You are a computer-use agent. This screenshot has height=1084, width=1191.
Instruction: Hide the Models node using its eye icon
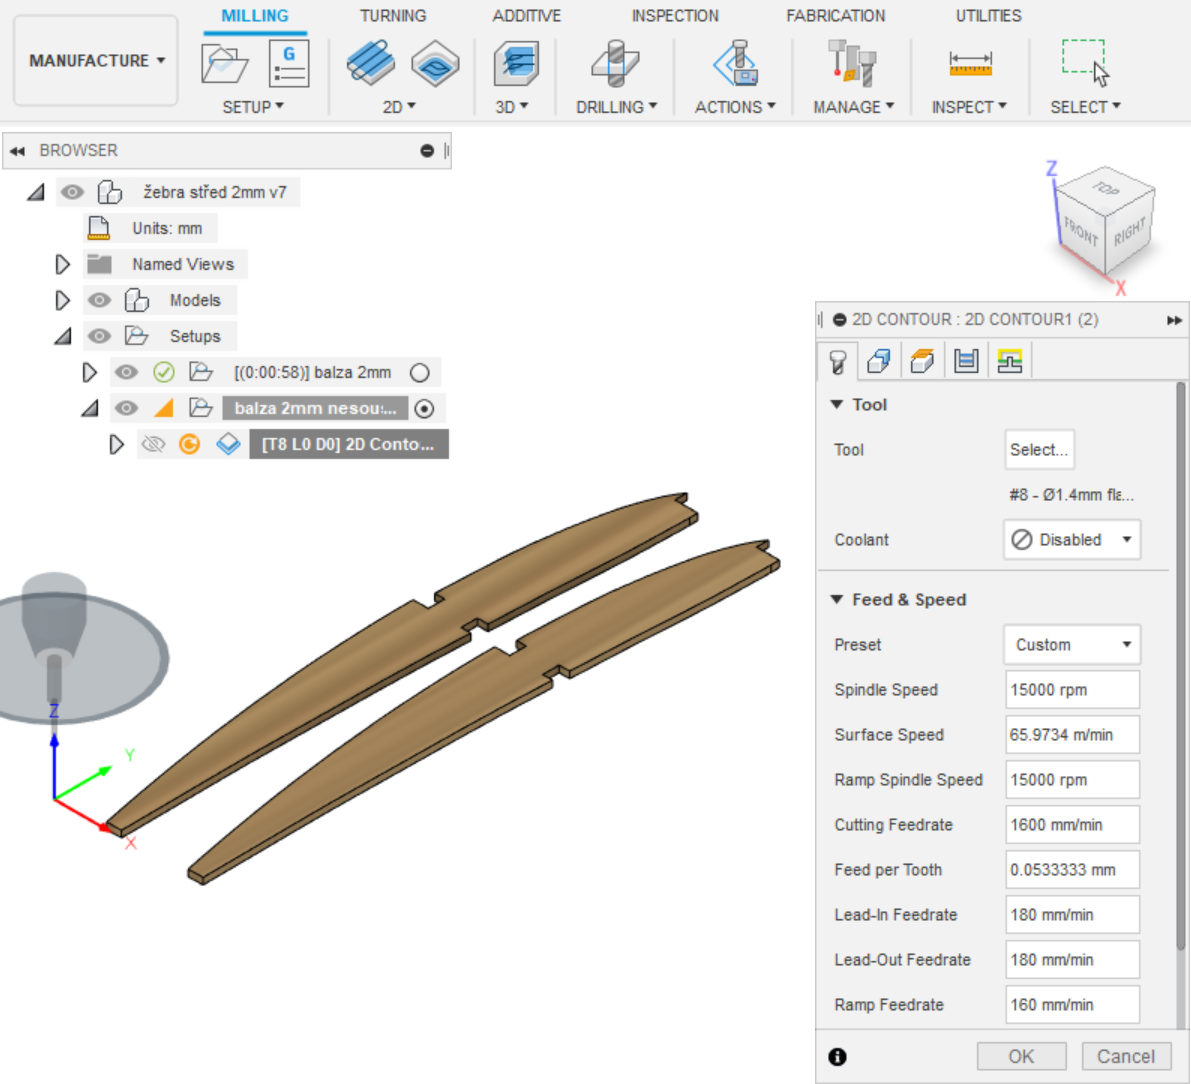click(99, 300)
